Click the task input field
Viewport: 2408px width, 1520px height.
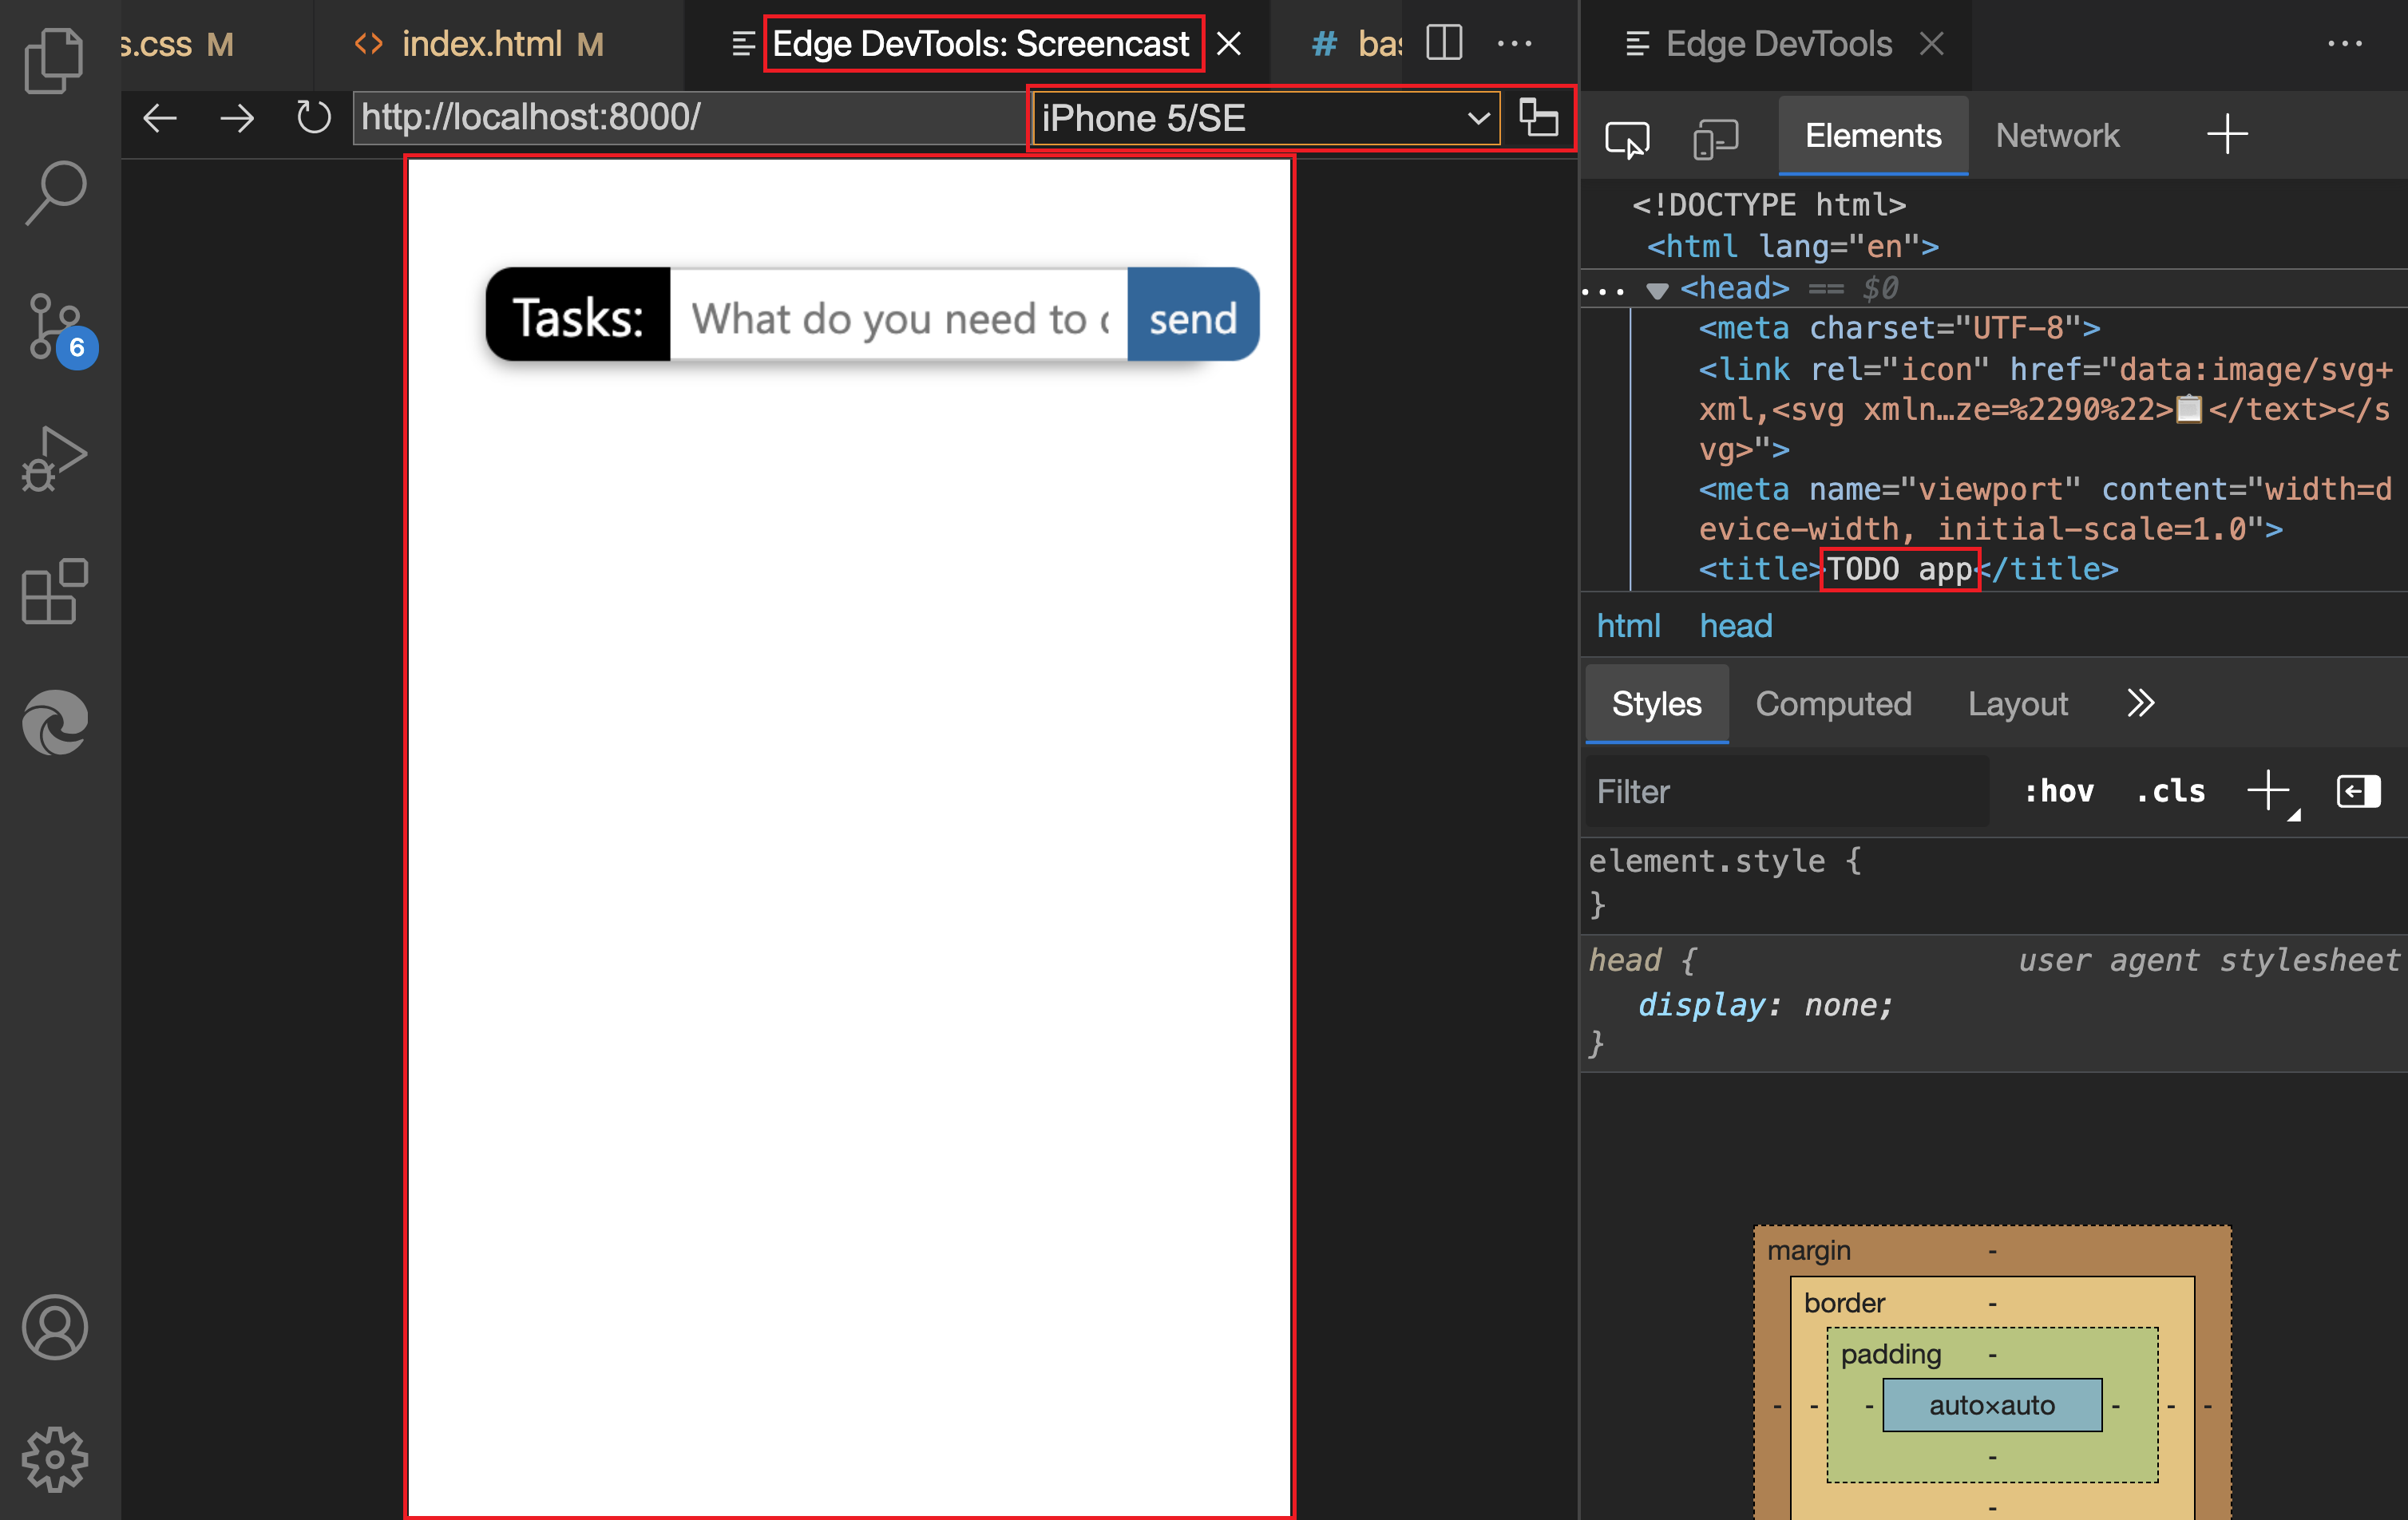coord(897,317)
